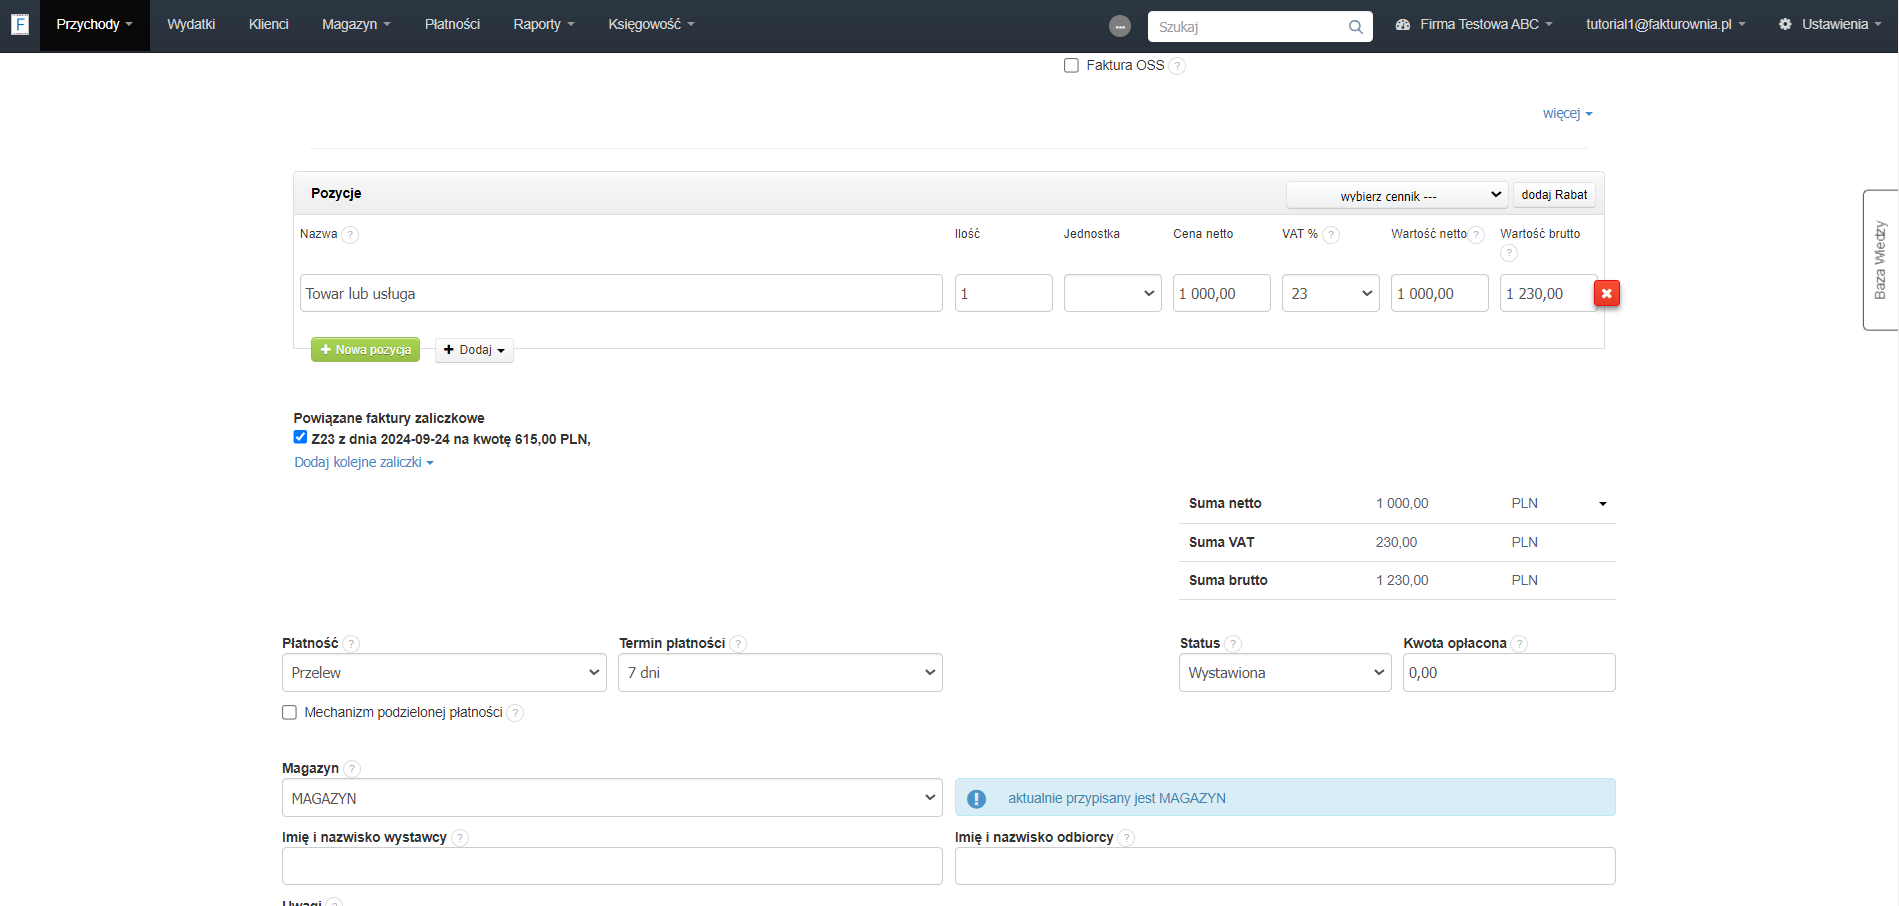This screenshot has height=906, width=1899.
Task: Open the Baza Wiedzy side tab
Action: (x=1880, y=260)
